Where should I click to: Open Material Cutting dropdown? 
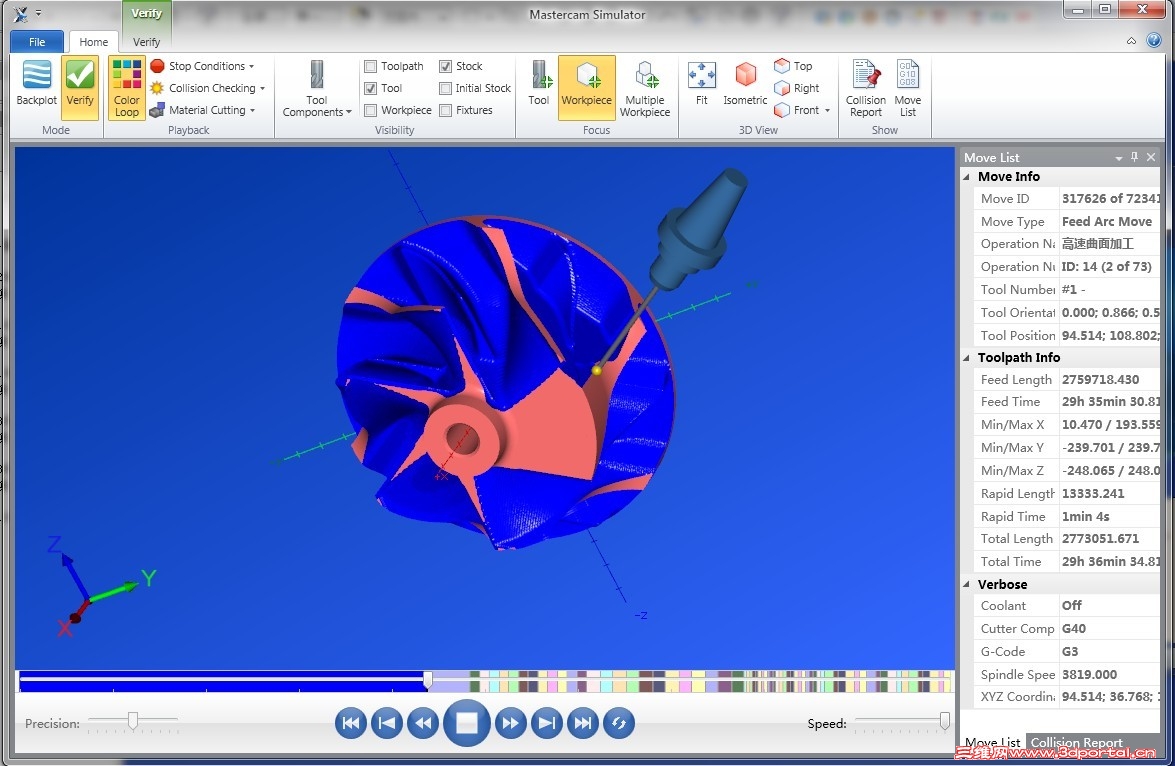coord(202,110)
